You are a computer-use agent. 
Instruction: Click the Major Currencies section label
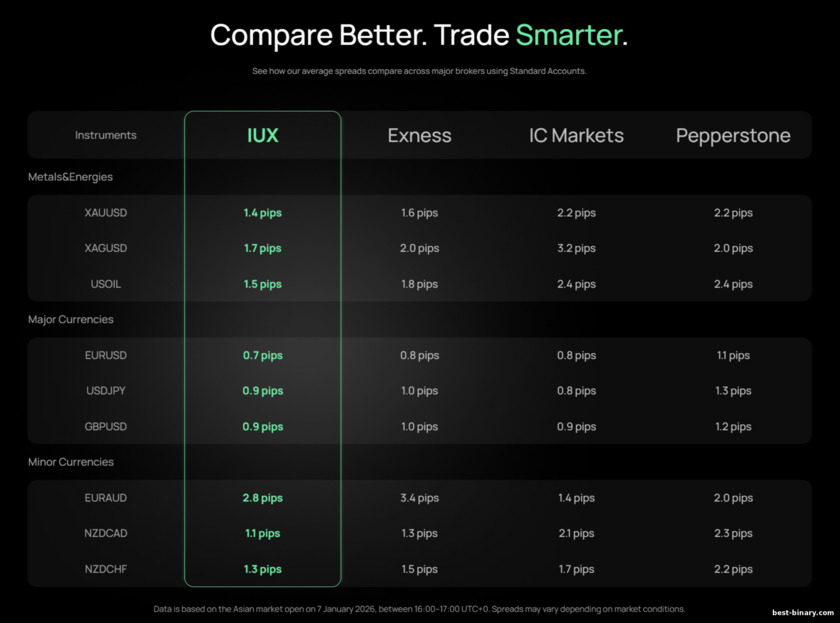[x=71, y=320]
